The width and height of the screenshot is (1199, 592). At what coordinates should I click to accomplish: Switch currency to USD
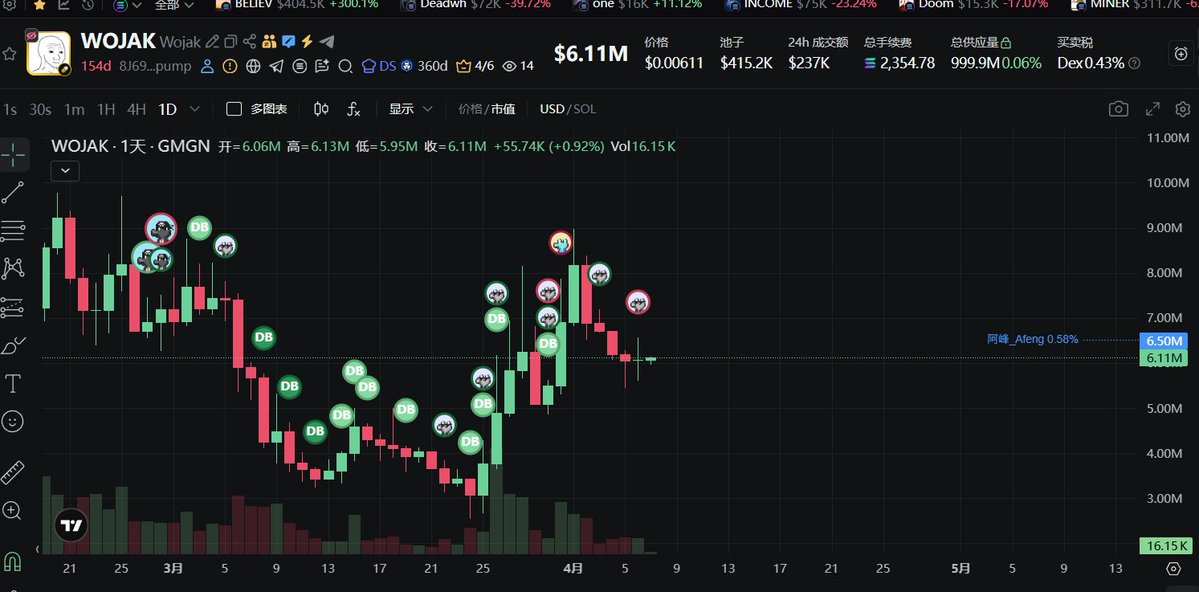point(551,109)
